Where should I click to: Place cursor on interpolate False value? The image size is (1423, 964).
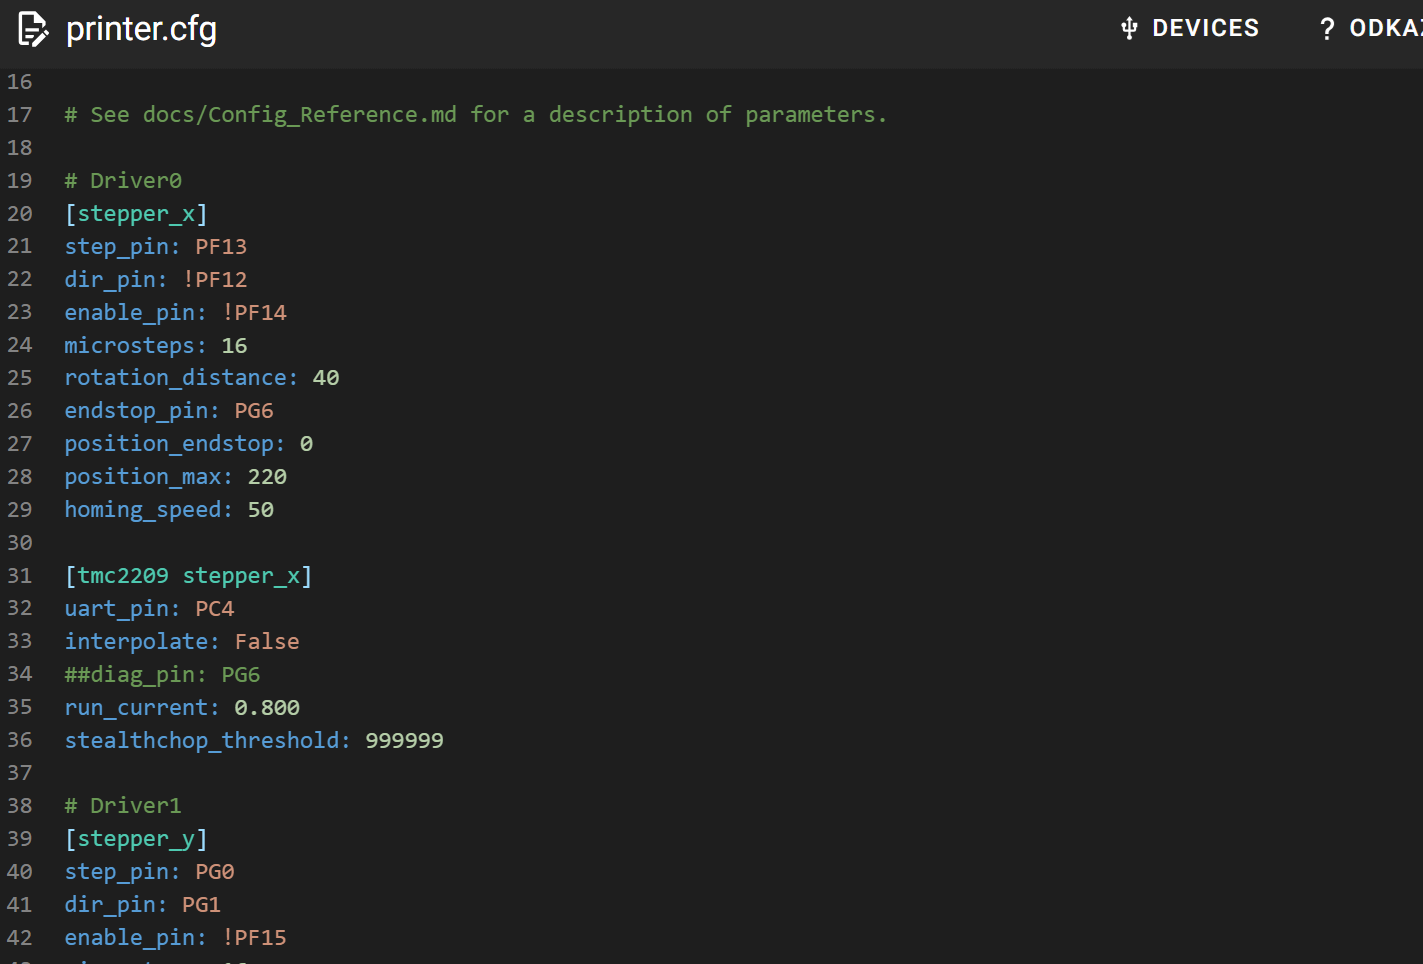[x=267, y=642]
